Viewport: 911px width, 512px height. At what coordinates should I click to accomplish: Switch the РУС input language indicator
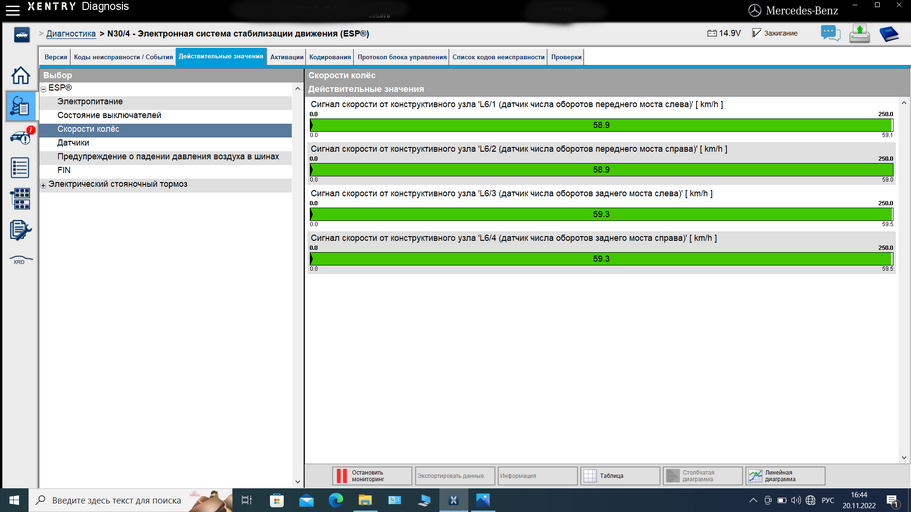click(x=828, y=500)
